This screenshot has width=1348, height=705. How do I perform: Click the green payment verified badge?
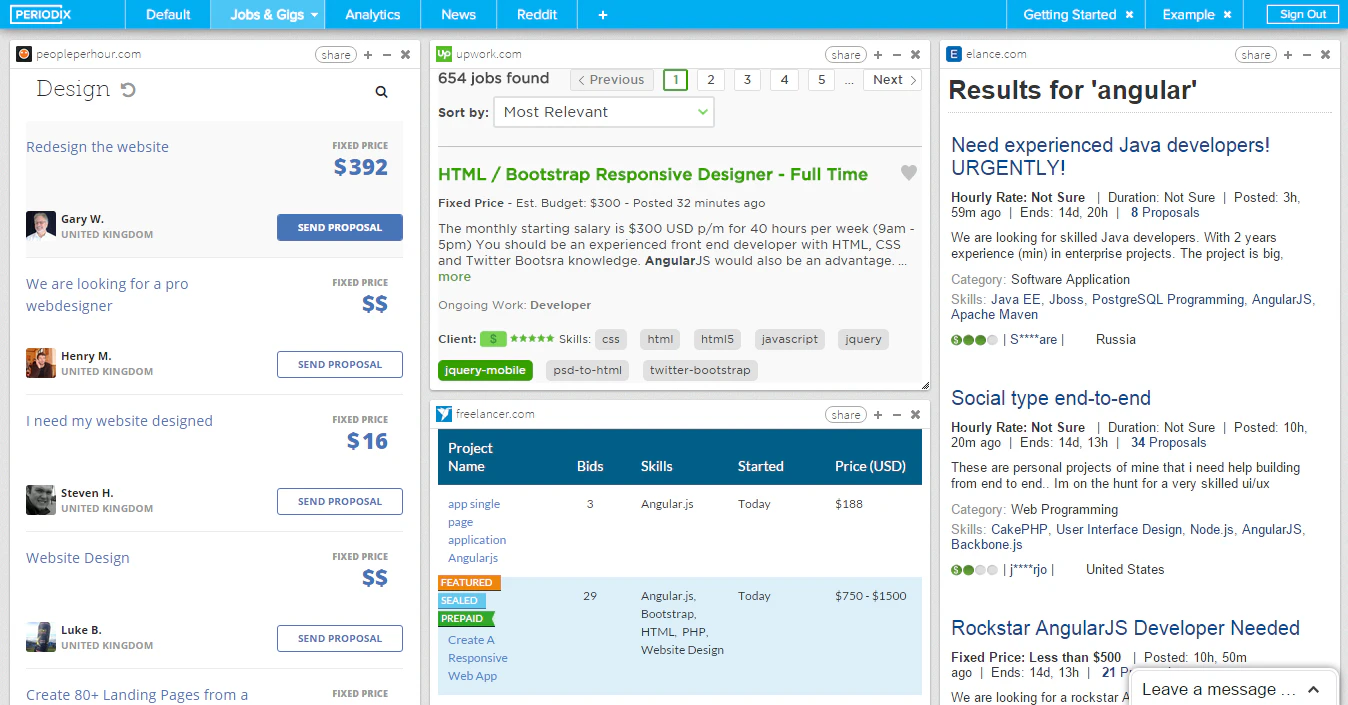pyautogui.click(x=493, y=339)
